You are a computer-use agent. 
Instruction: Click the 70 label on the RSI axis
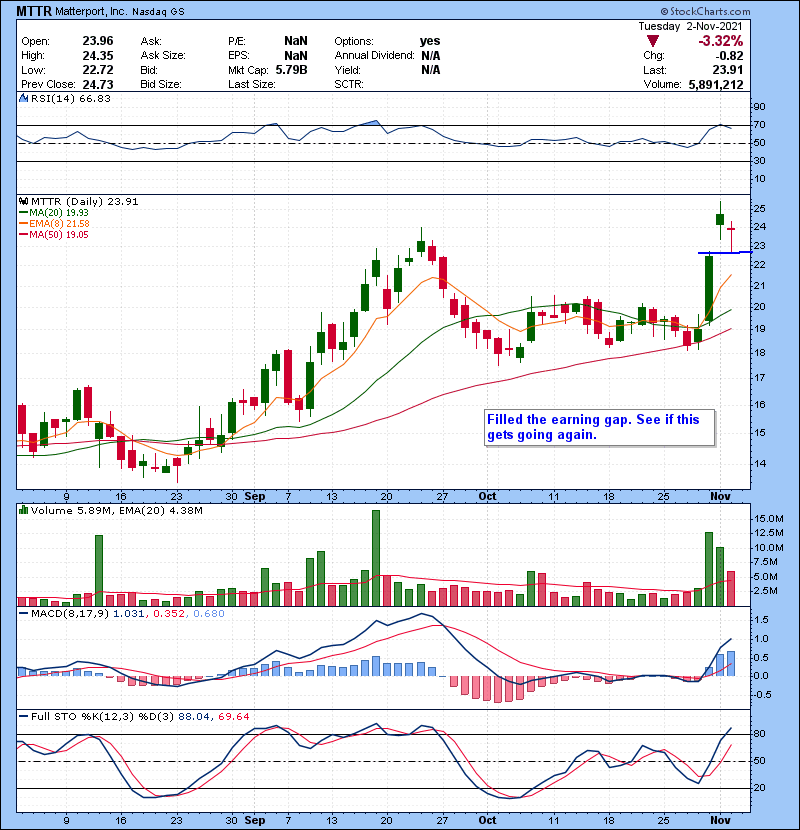759,125
